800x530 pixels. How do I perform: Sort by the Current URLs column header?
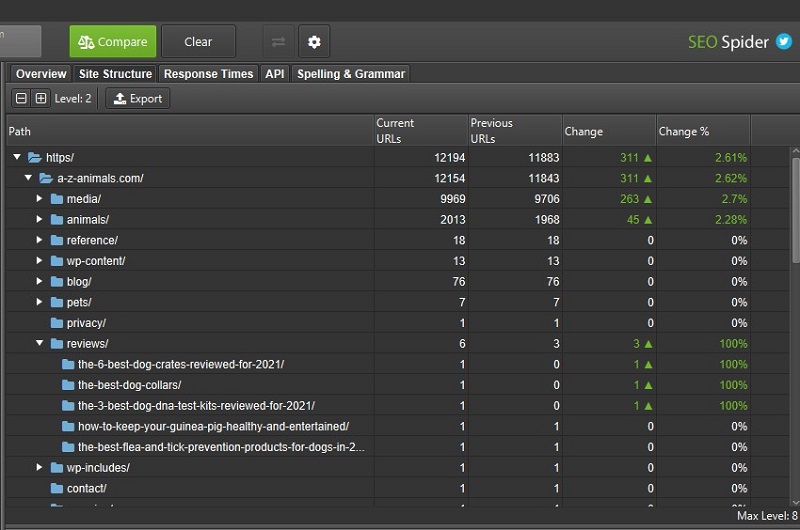(x=421, y=131)
